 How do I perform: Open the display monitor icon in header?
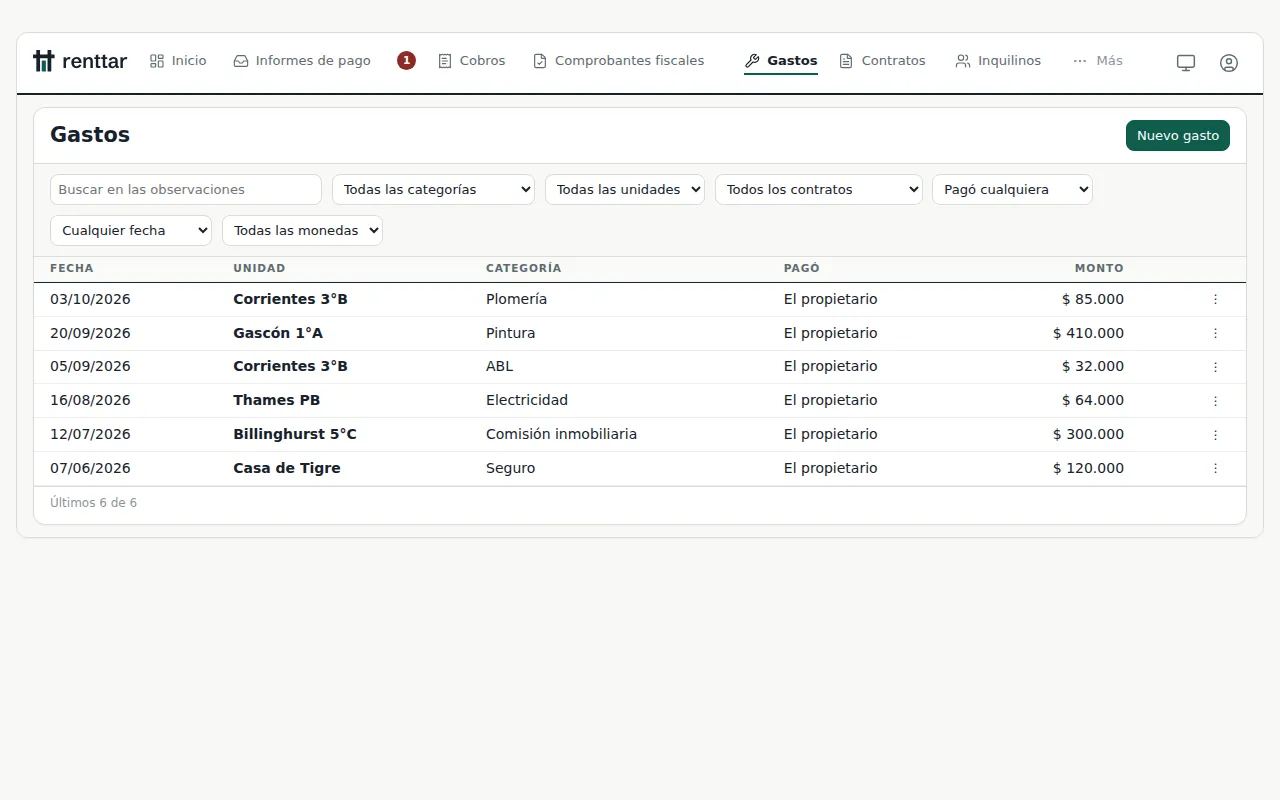click(1186, 62)
